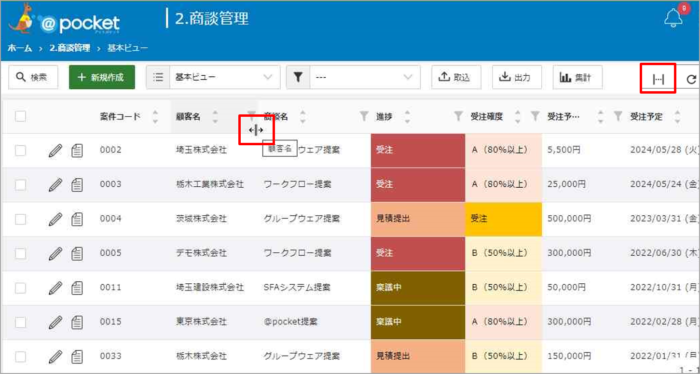
Task: Open the 基本ビュー view dropdown
Action: coord(213,77)
